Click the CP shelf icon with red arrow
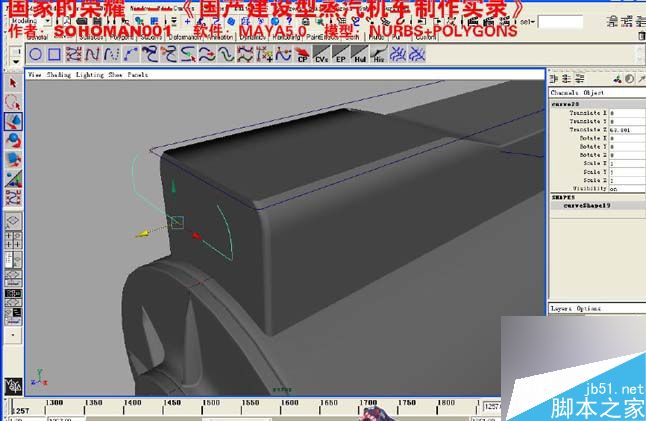The width and height of the screenshot is (646, 421). point(302,54)
